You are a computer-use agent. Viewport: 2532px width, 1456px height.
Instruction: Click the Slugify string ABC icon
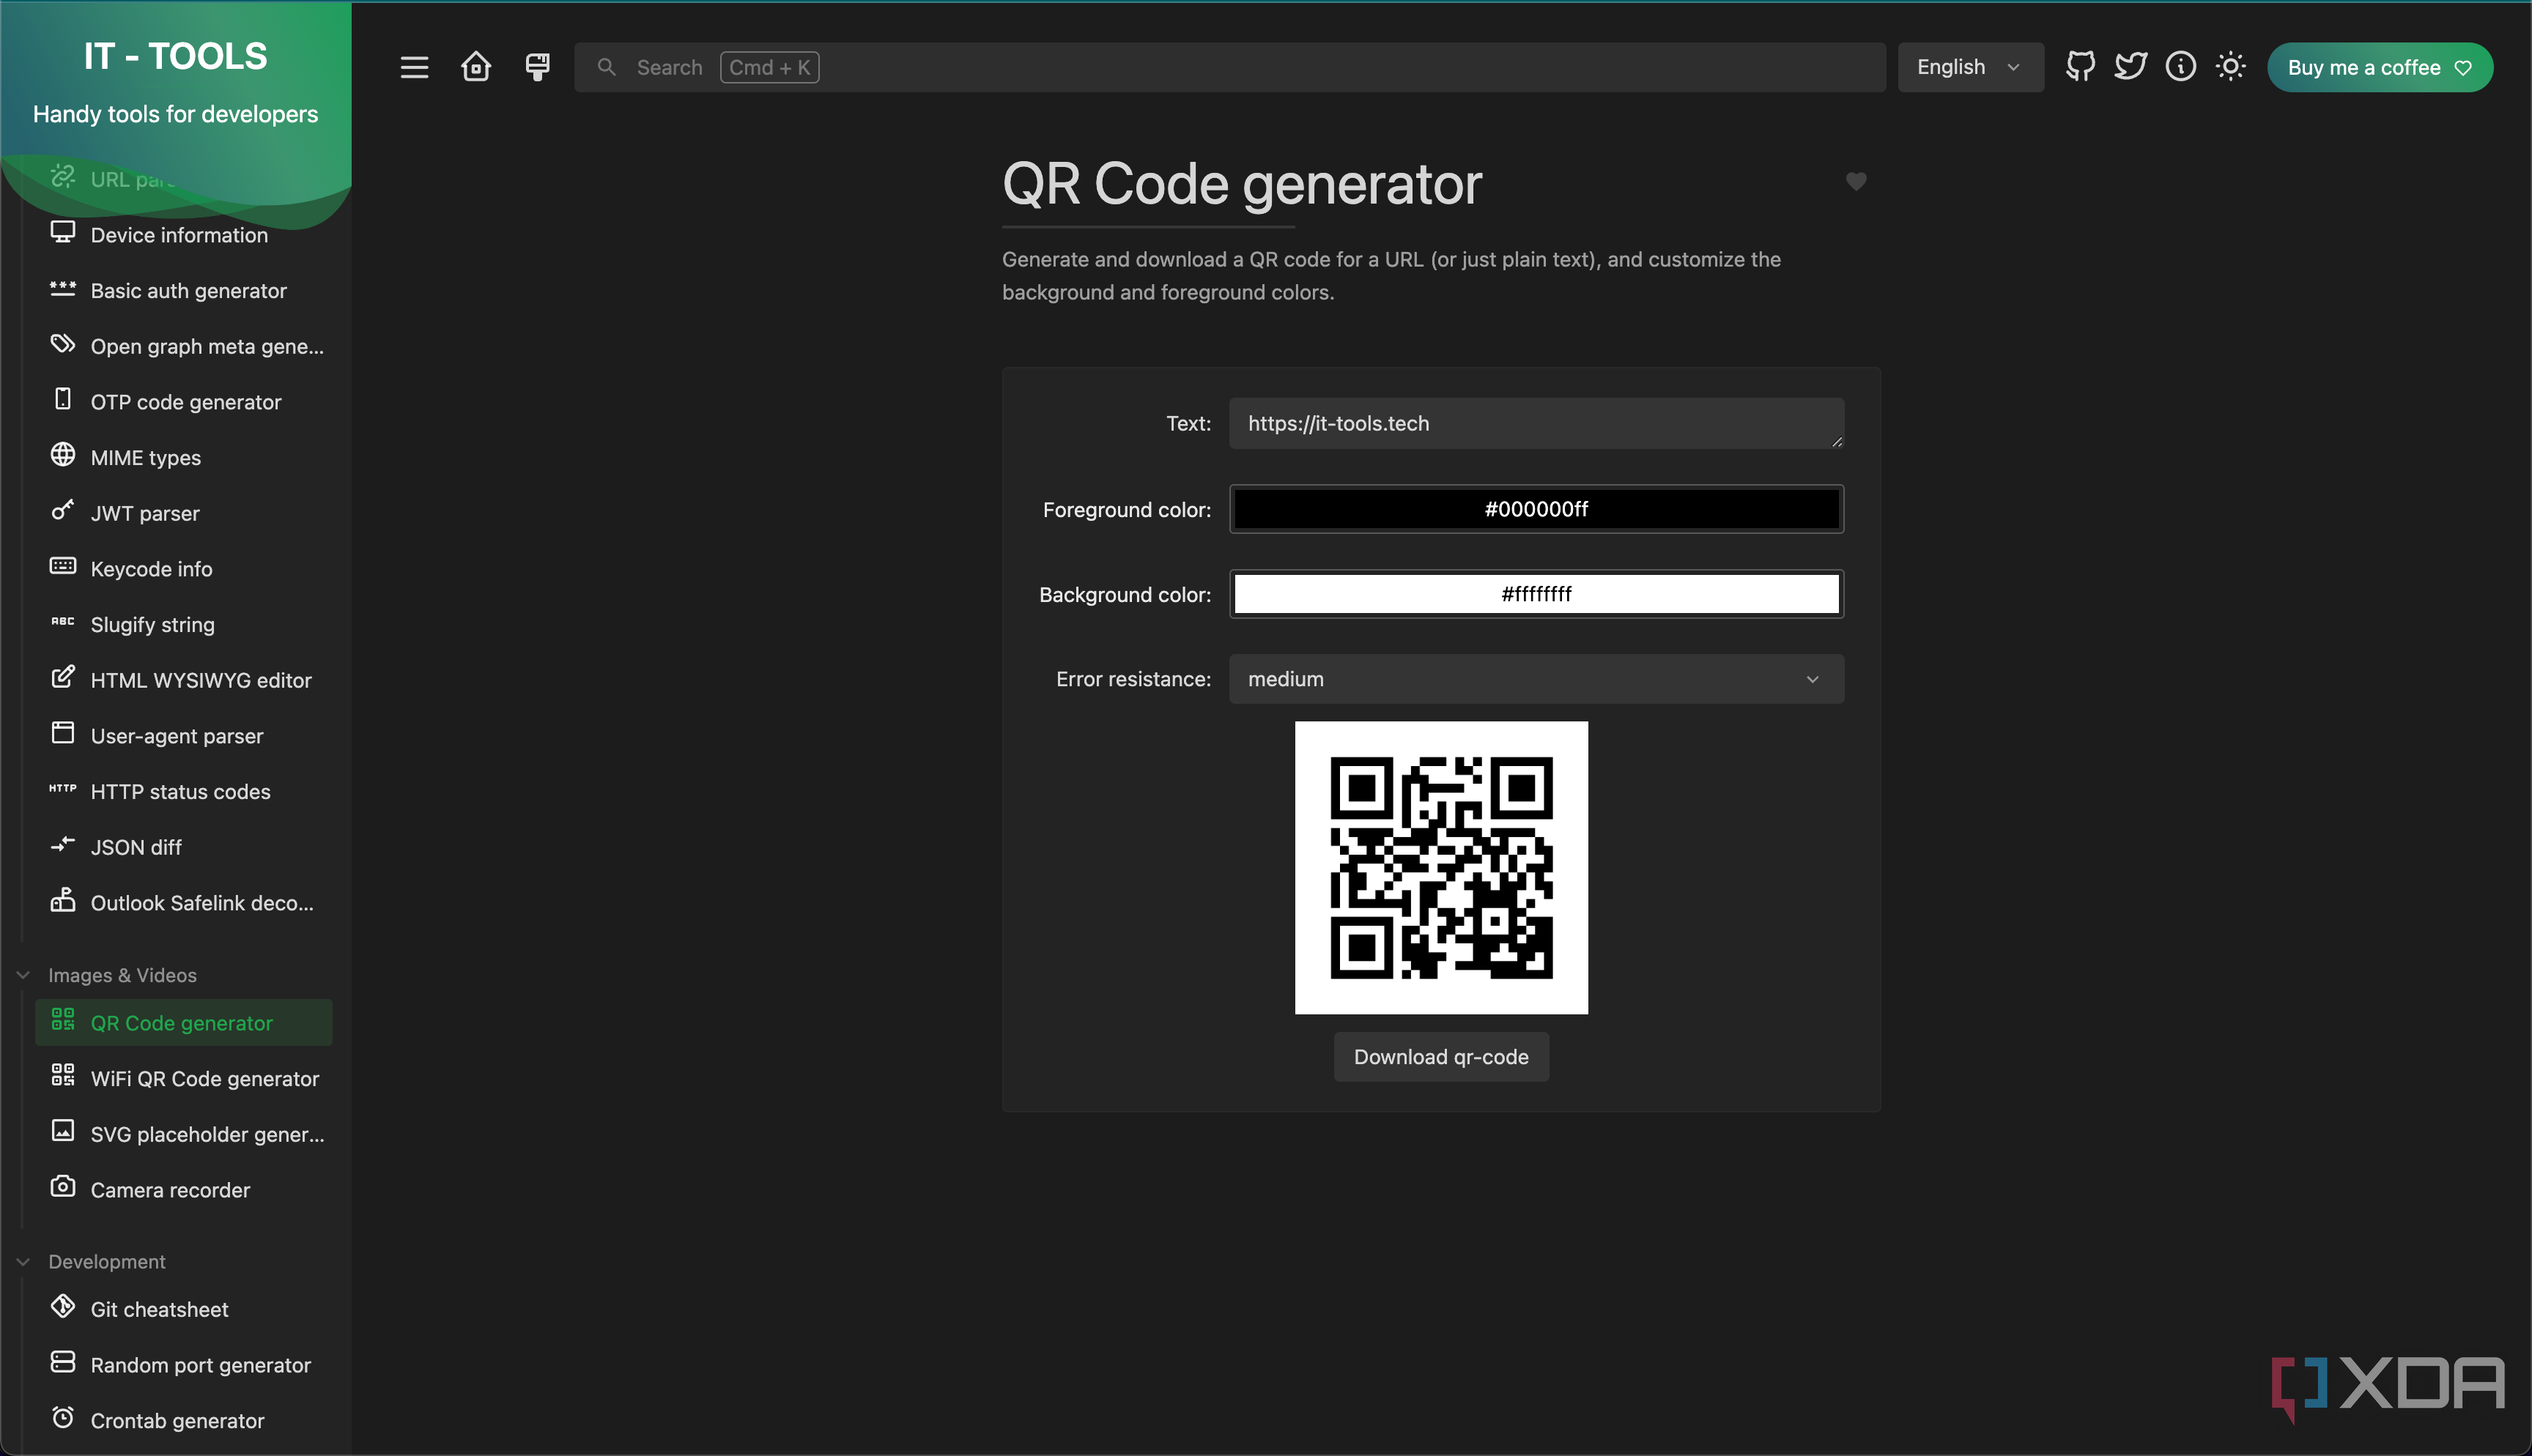click(63, 622)
